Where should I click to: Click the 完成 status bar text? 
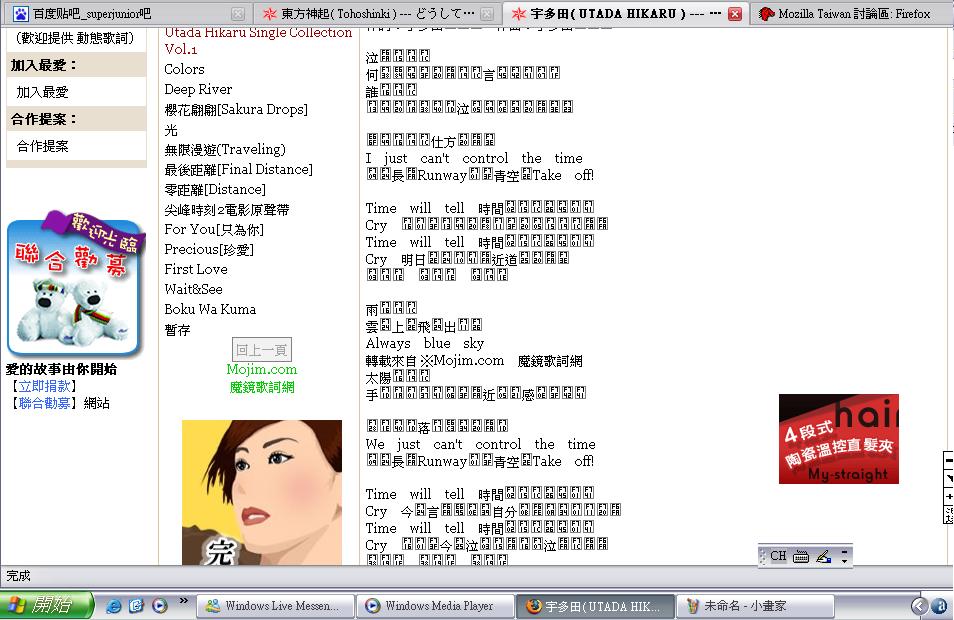pyautogui.click(x=18, y=576)
